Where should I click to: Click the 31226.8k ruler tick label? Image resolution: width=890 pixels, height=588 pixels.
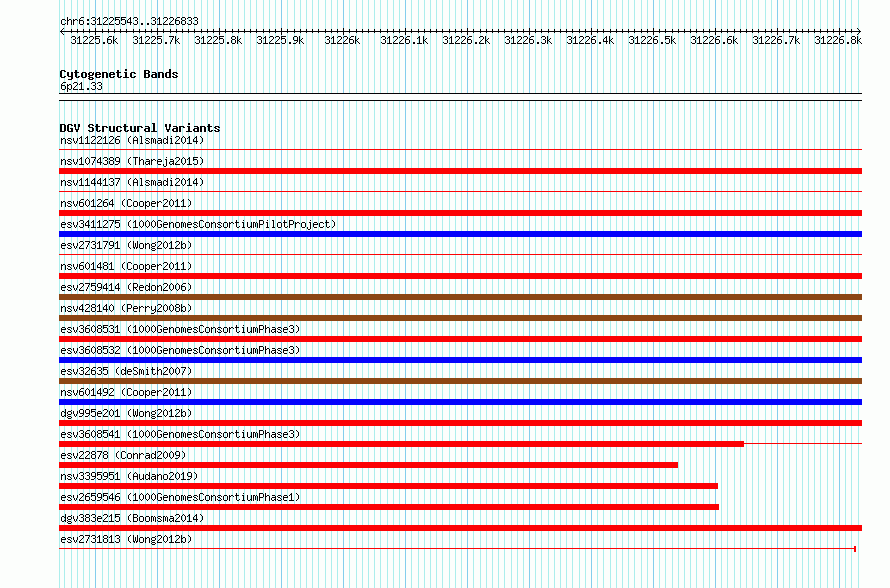(x=838, y=40)
